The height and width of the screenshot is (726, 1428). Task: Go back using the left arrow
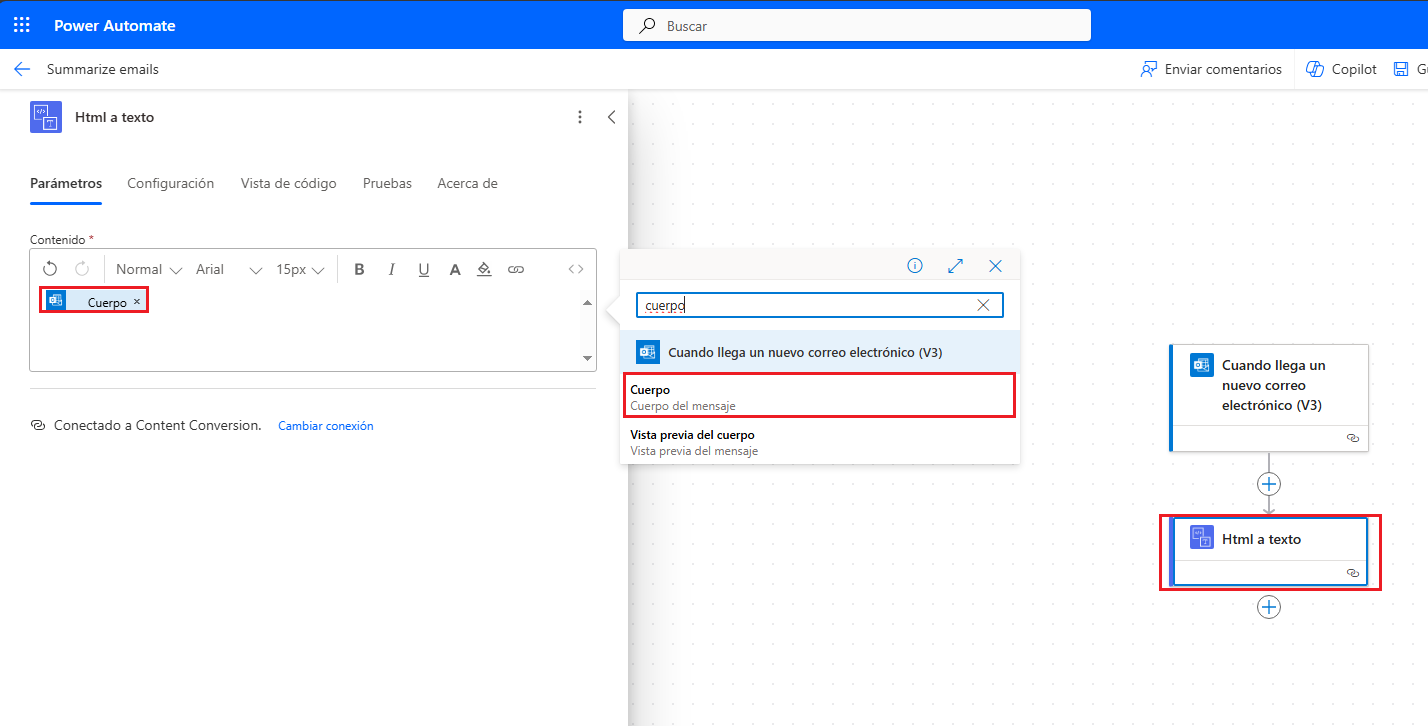point(22,69)
